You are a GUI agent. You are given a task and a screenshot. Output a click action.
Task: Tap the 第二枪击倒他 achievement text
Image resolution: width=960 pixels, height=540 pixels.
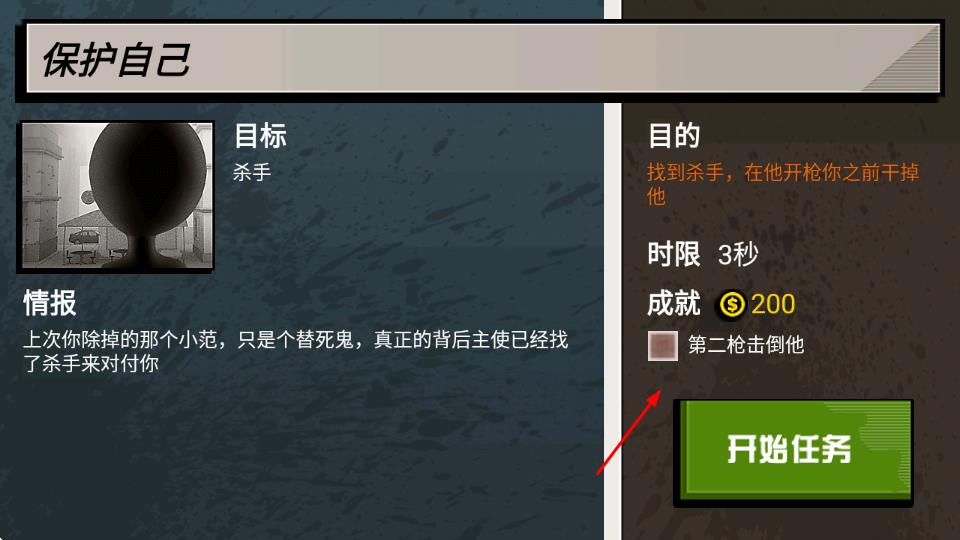tap(746, 345)
